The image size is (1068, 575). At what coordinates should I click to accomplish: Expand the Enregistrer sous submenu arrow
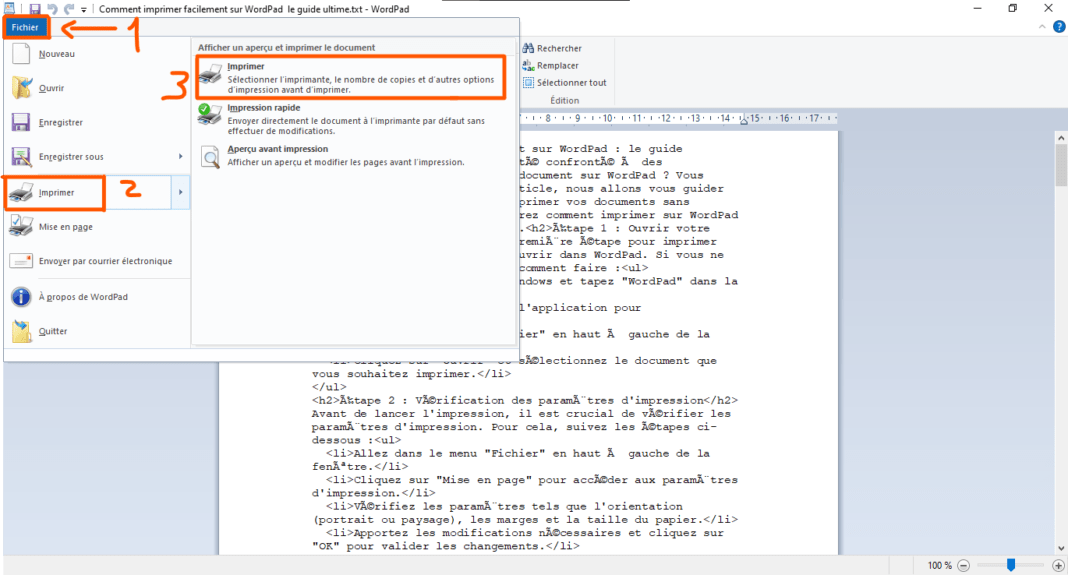tap(180, 157)
